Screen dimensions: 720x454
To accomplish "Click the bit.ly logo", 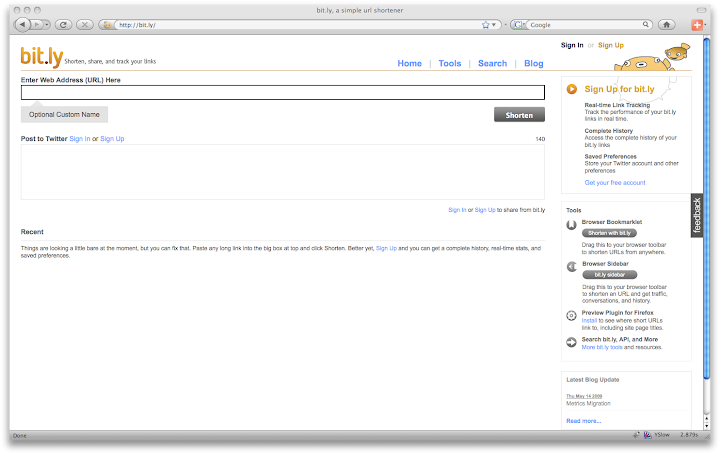I will click(x=41, y=56).
